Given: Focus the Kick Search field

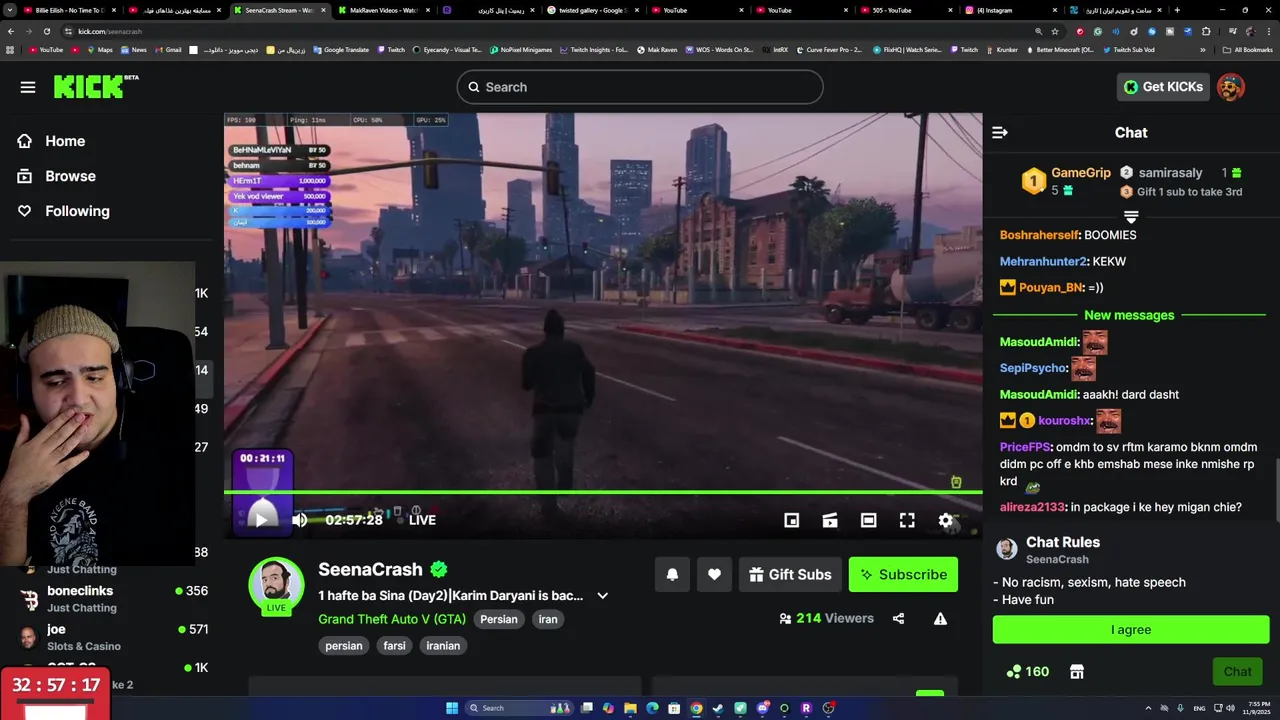Looking at the screenshot, I should coord(640,87).
